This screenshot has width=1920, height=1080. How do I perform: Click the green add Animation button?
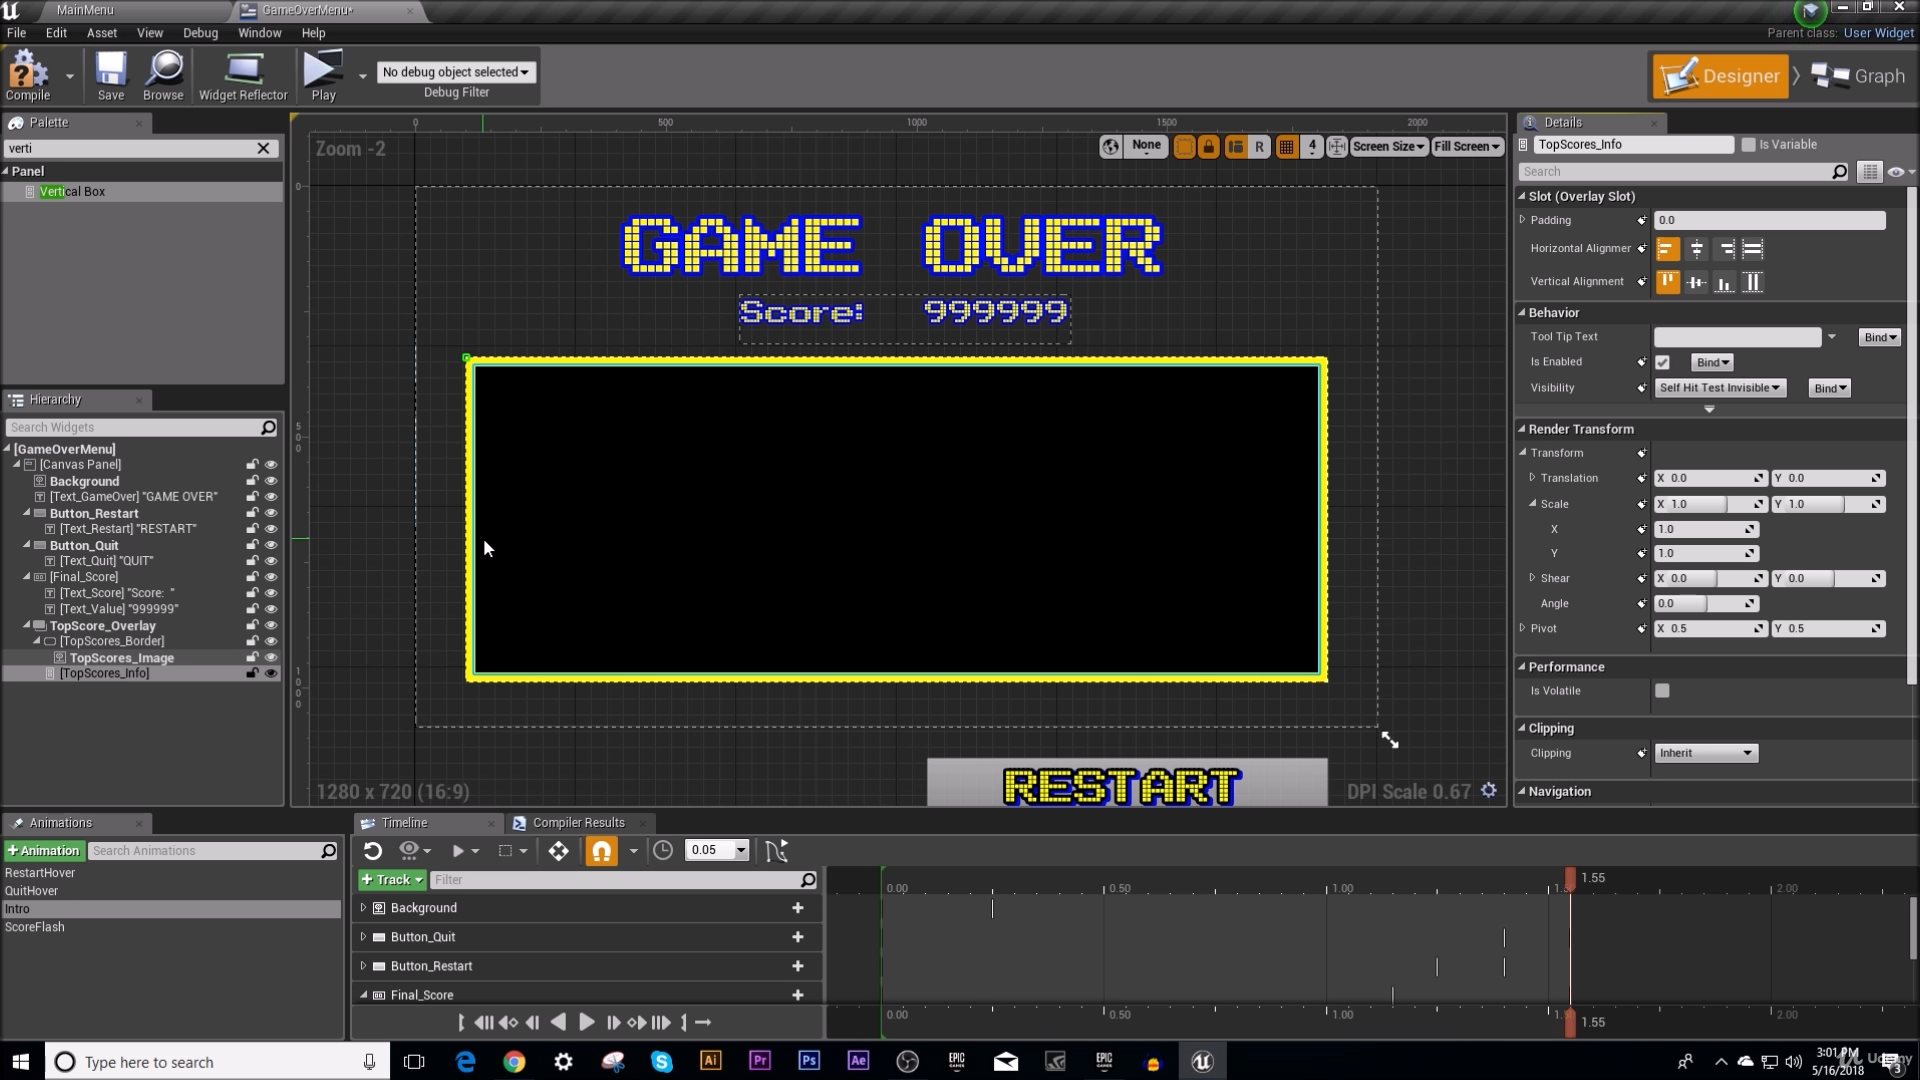(43, 851)
